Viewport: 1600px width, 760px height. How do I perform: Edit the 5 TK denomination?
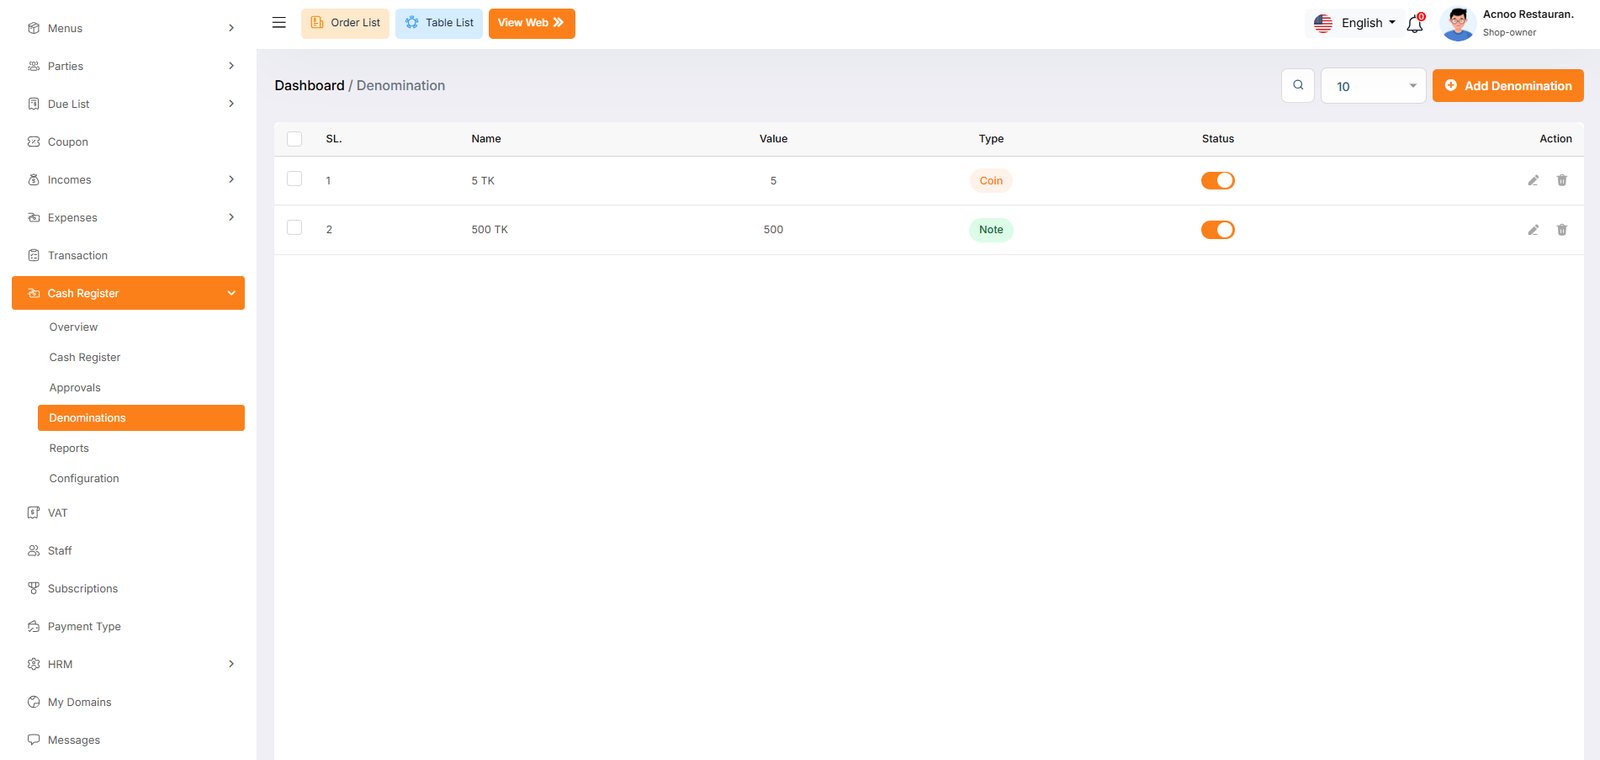click(x=1533, y=181)
